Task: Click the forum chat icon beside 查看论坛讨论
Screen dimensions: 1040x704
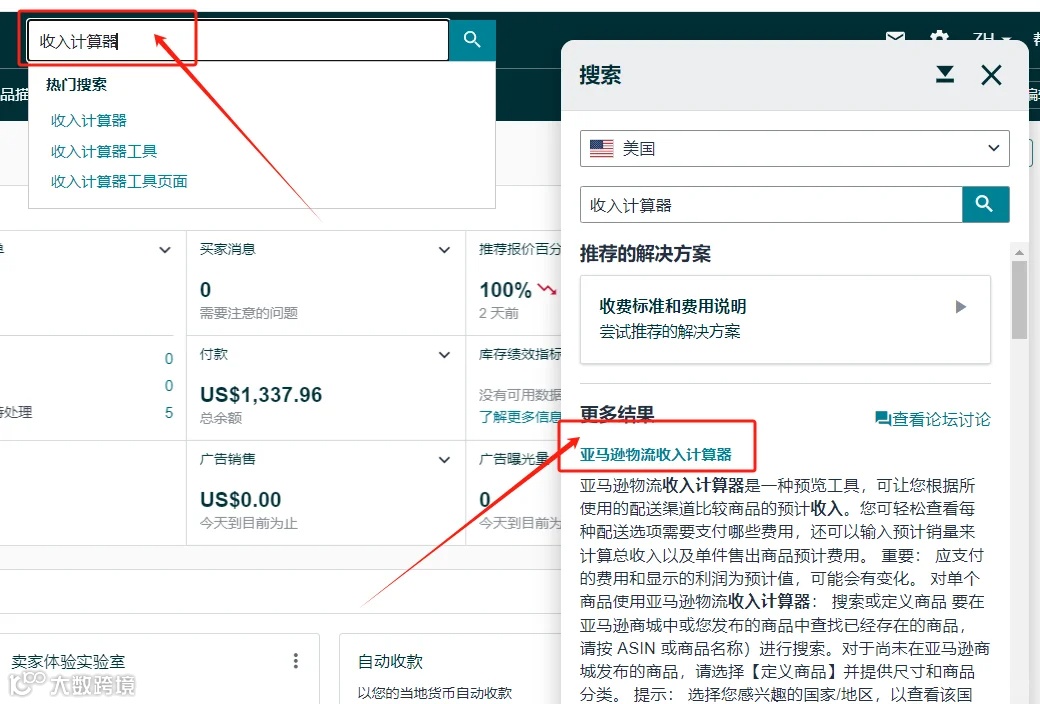Action: point(882,418)
